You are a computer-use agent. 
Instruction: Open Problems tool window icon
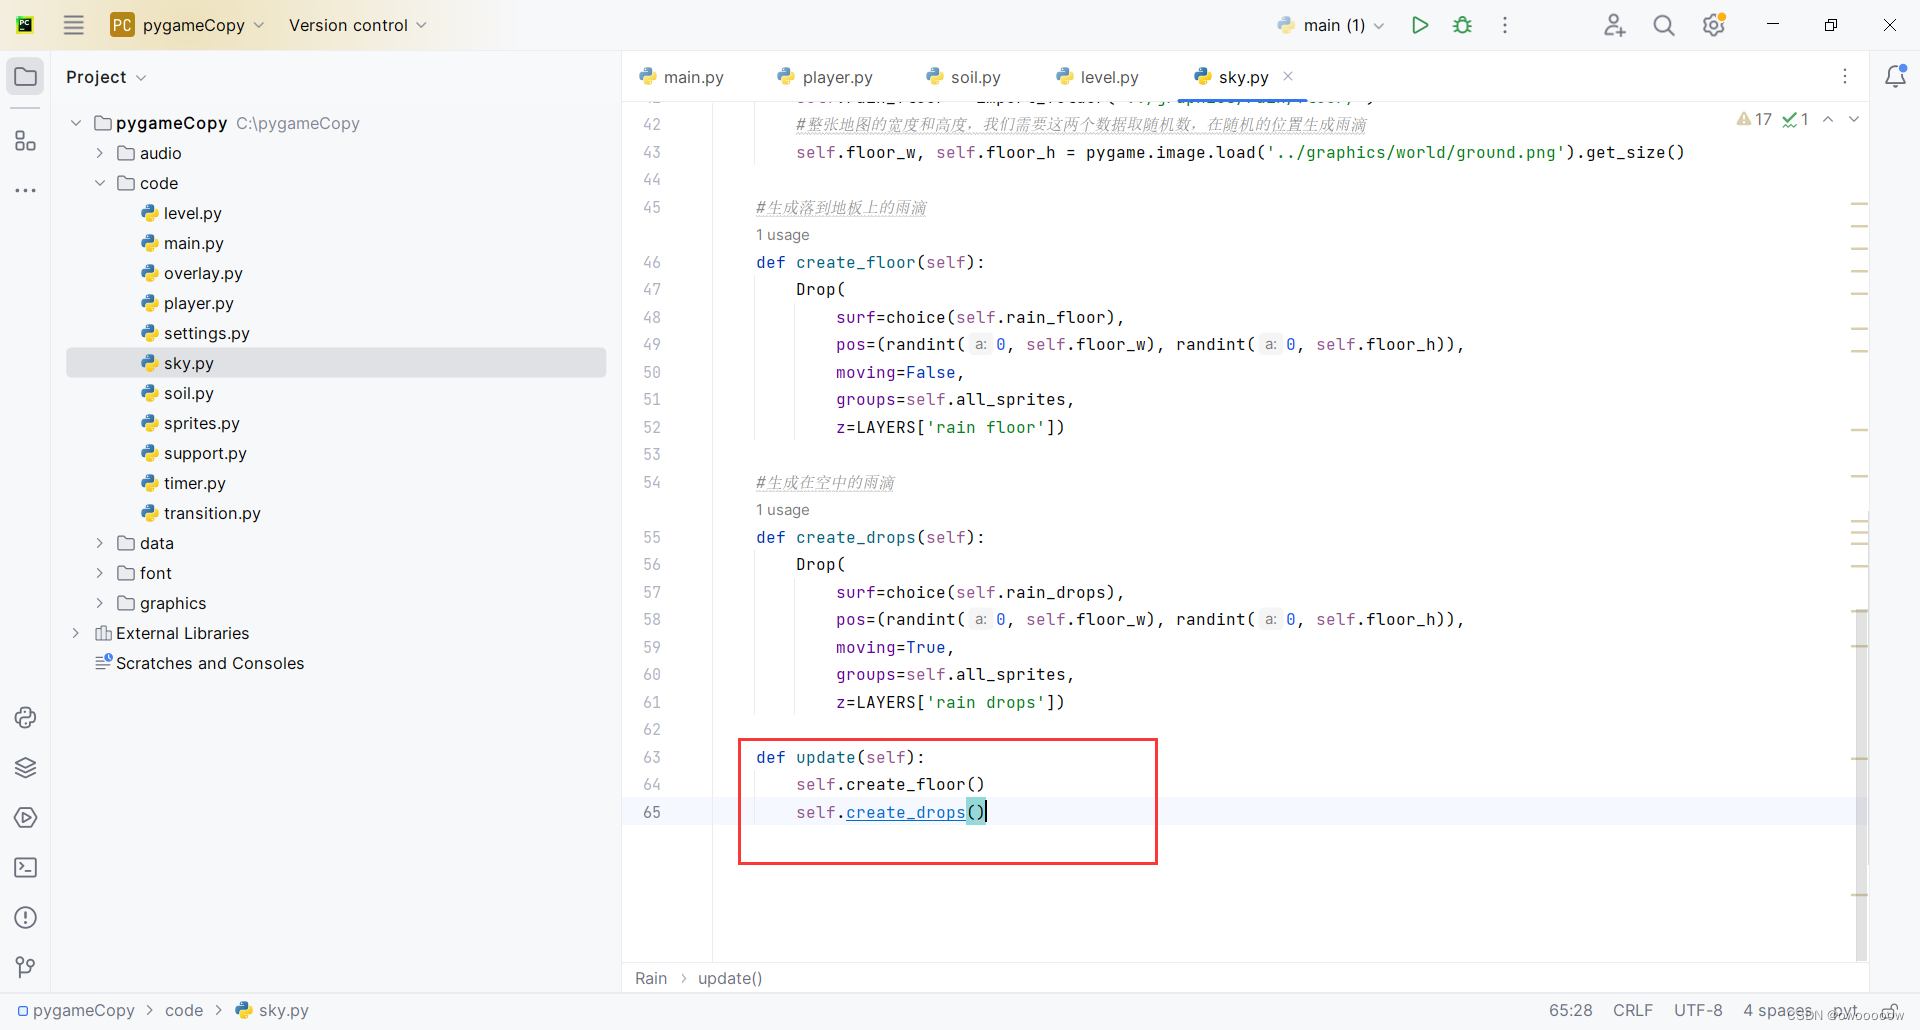26,918
